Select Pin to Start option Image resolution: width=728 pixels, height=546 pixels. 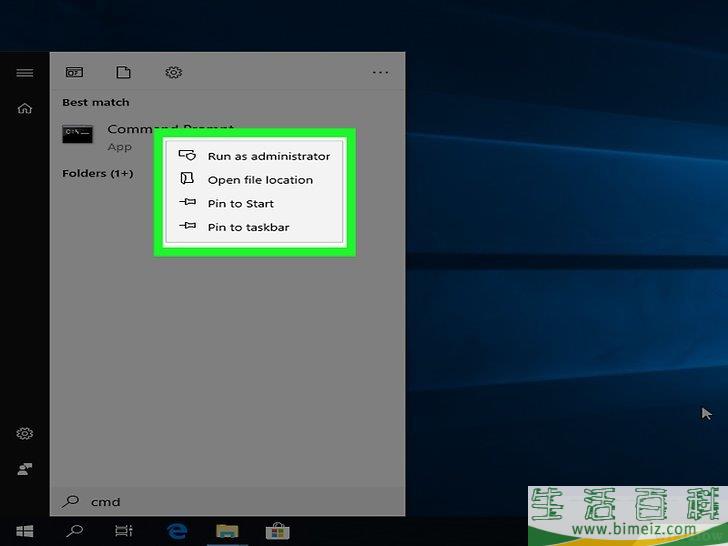point(240,204)
